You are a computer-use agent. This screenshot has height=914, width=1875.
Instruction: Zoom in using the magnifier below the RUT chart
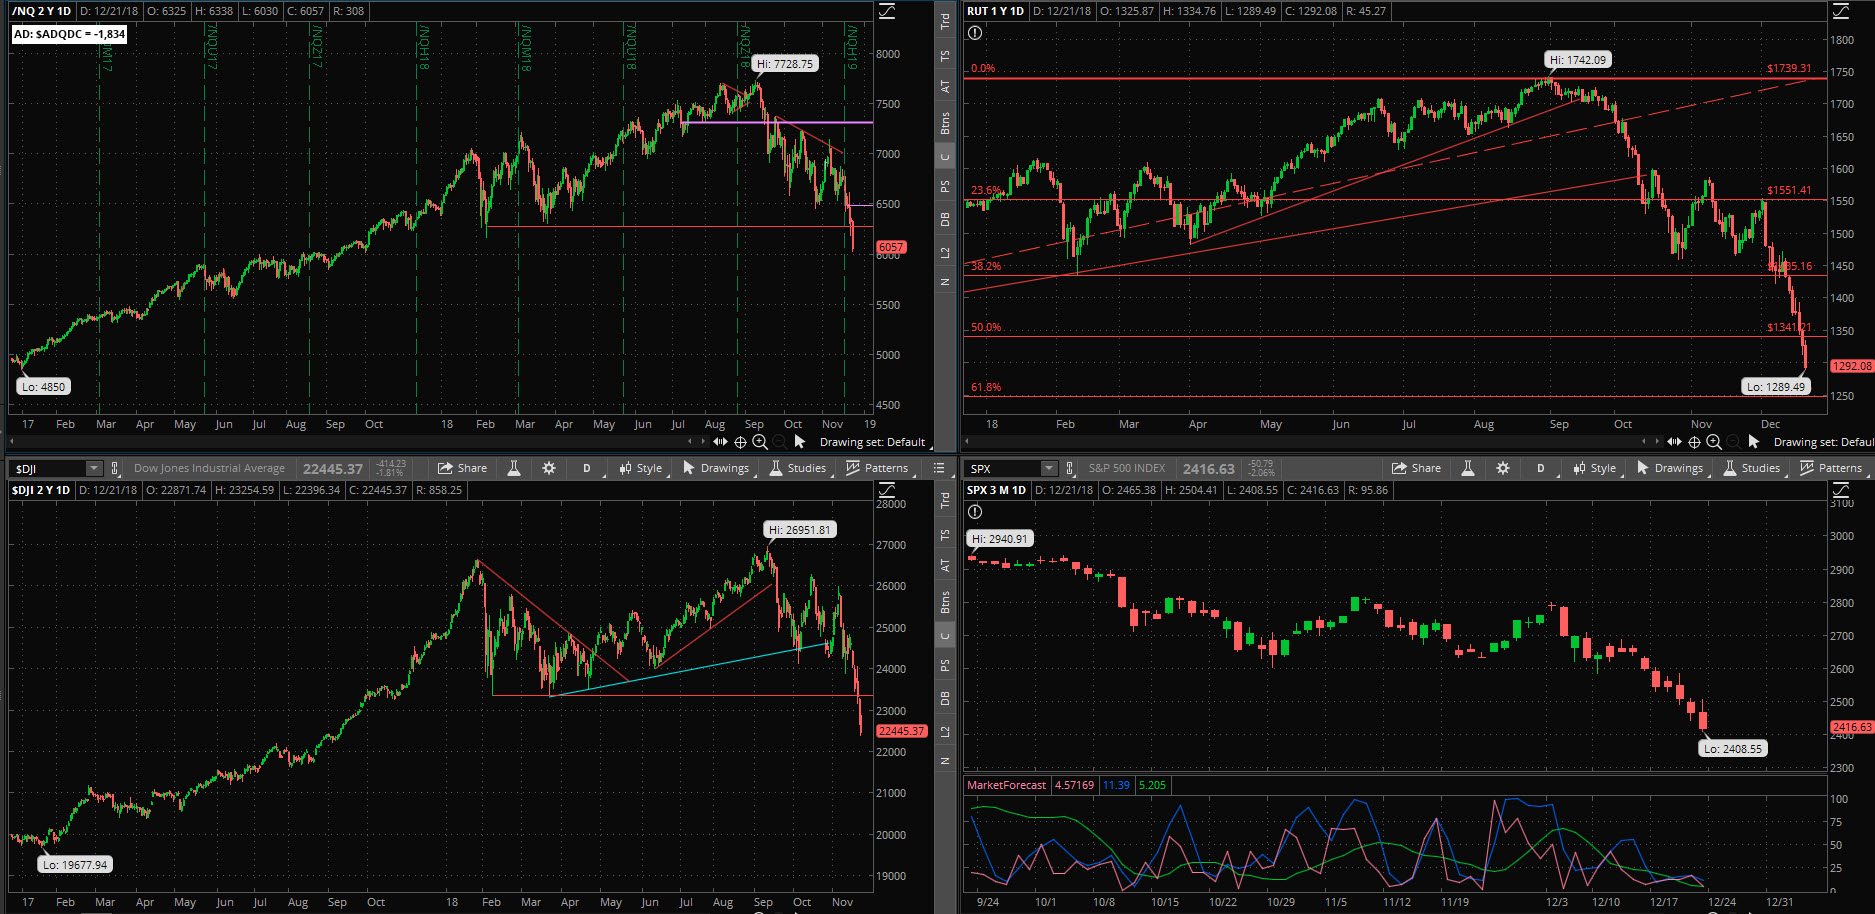tap(1714, 442)
